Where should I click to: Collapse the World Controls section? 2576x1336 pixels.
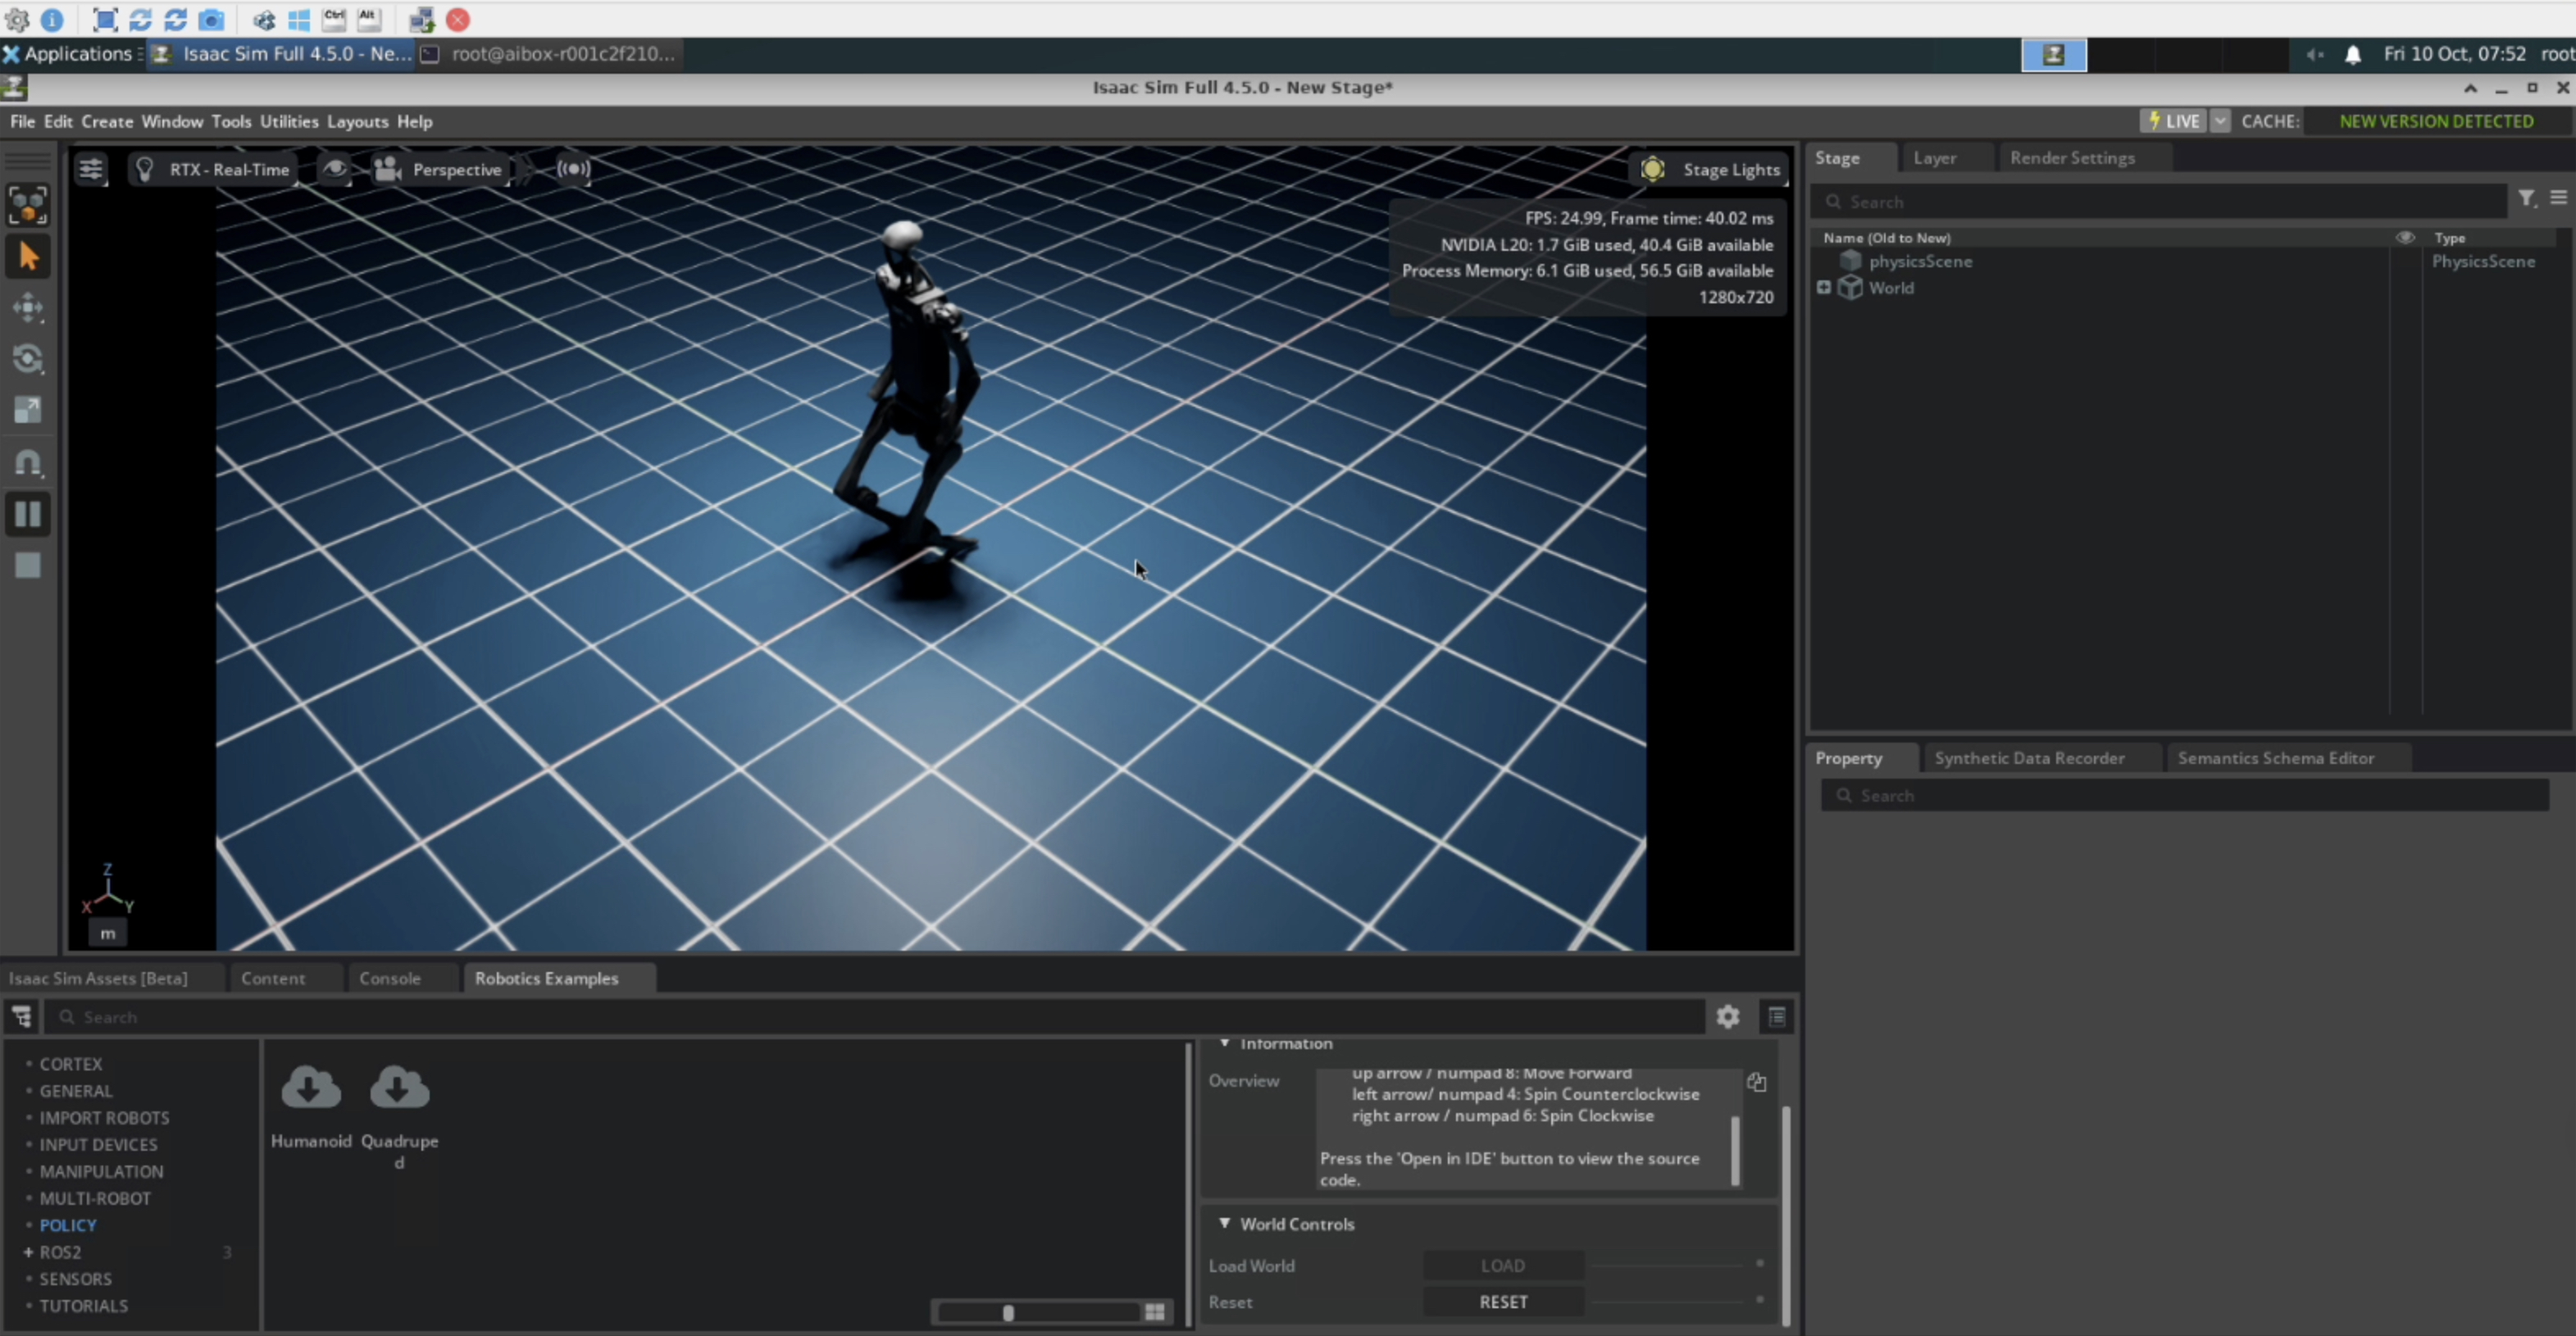click(x=1224, y=1224)
